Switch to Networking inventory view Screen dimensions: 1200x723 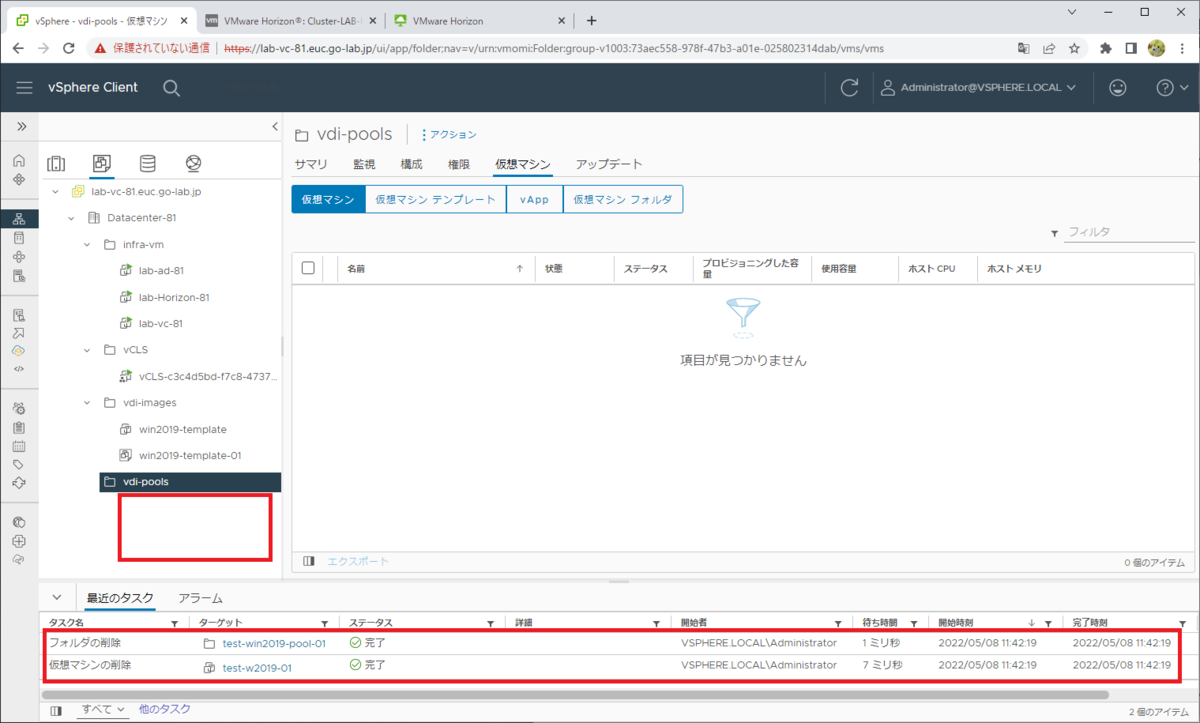tap(194, 164)
